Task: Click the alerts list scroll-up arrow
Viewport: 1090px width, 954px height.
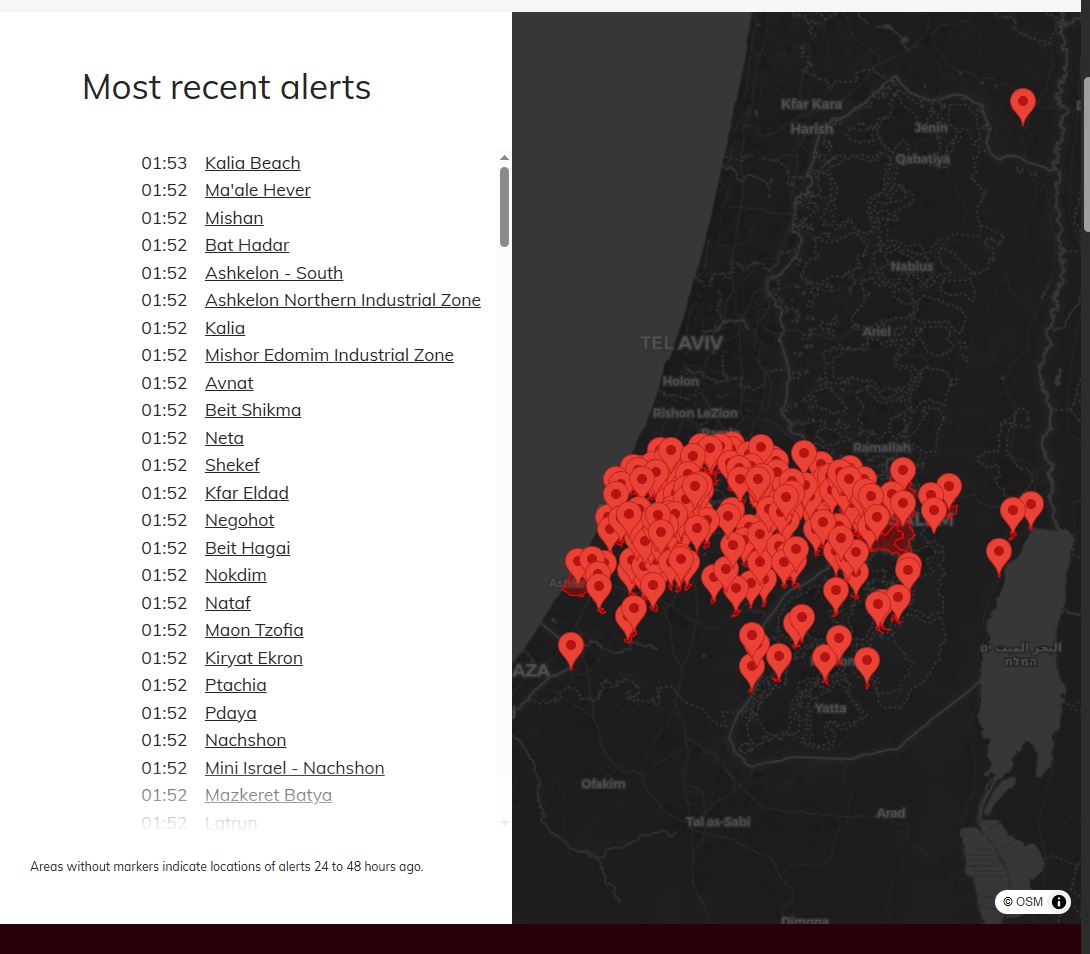Action: click(505, 158)
